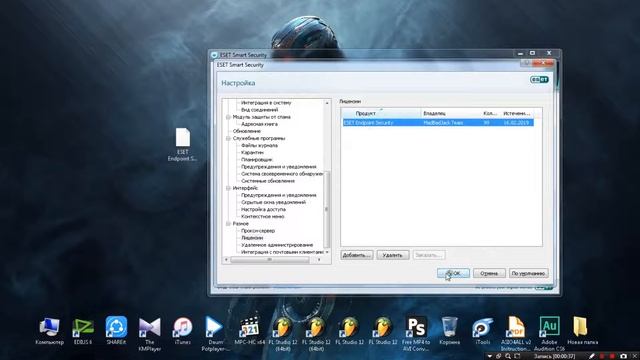Screen dimensions: 640x360
Task: Select Скрытые окна уведомлений tree item
Action: click(x=273, y=202)
